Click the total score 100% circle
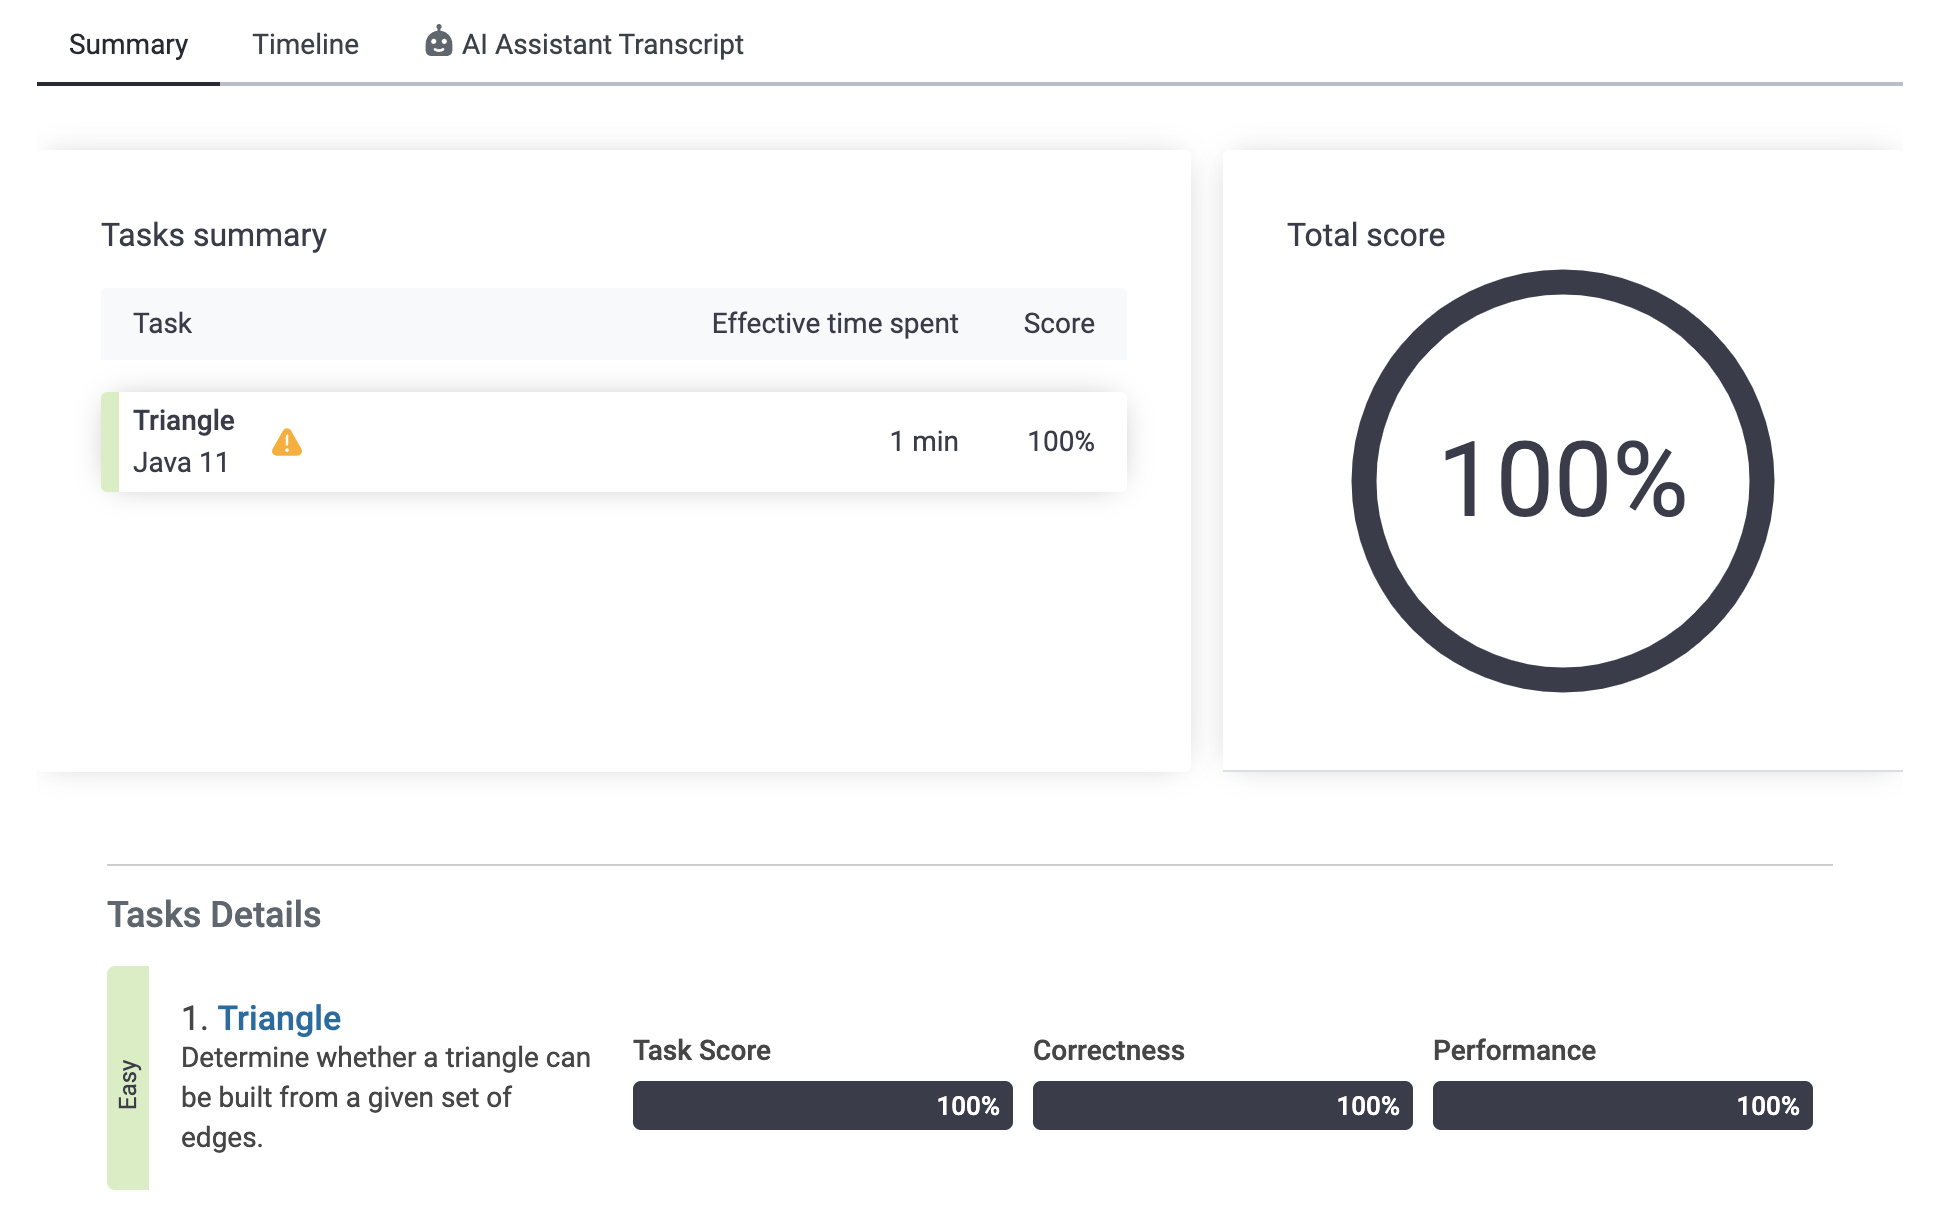 click(x=1562, y=480)
